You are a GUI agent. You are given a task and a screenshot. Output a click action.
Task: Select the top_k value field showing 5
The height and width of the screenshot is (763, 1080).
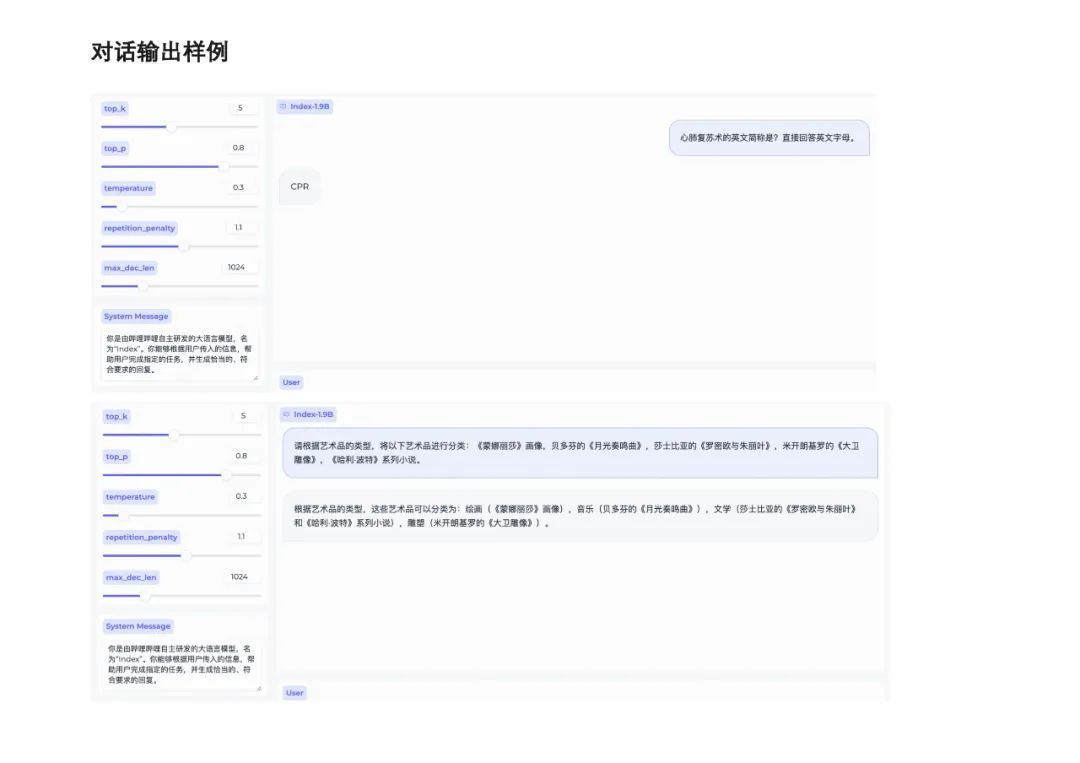pos(241,108)
